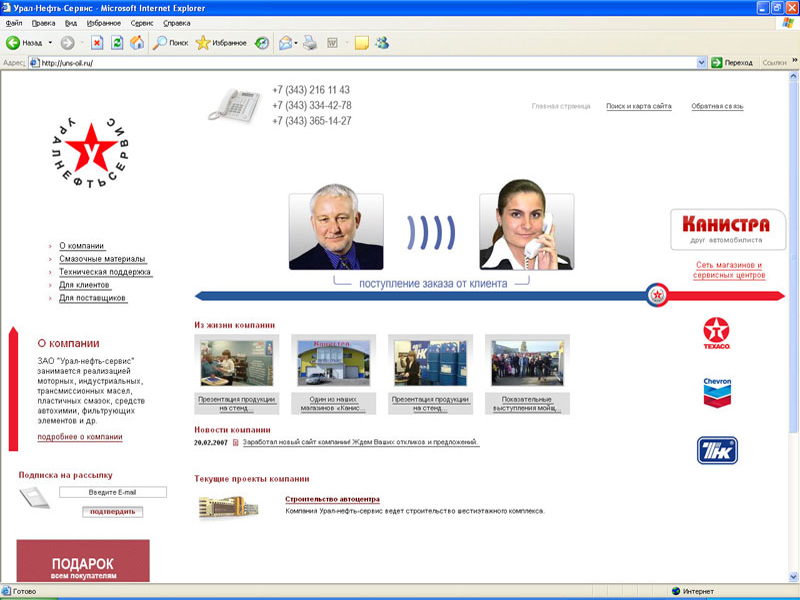Open the crowd photo Показательные выступления thumbnail
Viewport: 800px width, 600px height.
pos(527,363)
